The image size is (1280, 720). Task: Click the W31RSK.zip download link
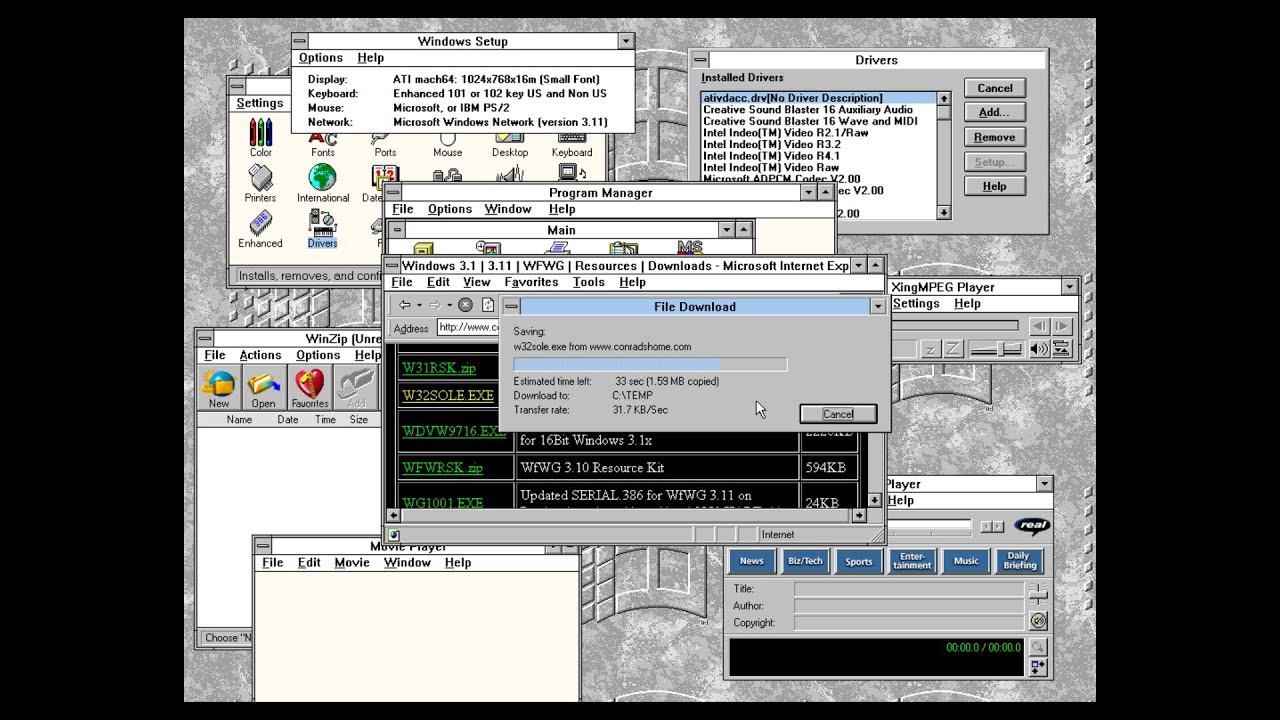coord(438,368)
